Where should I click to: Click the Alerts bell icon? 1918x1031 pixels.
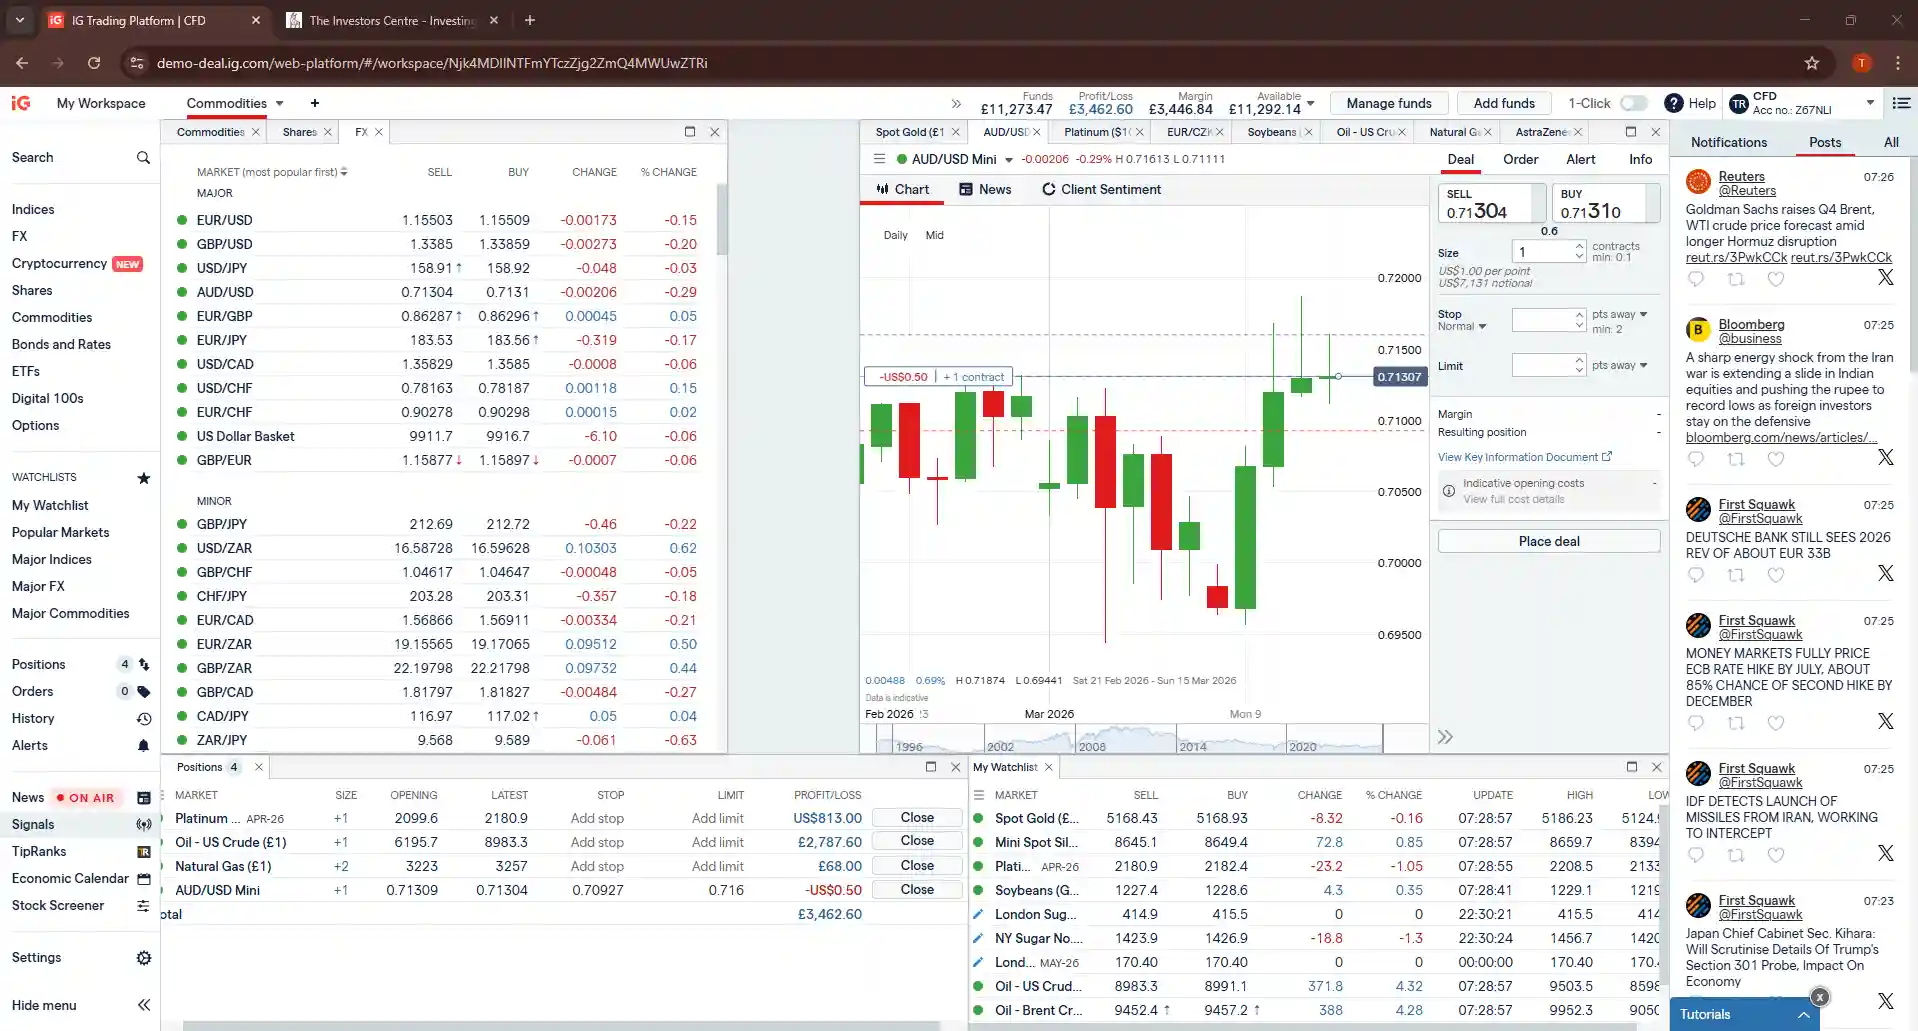point(144,745)
